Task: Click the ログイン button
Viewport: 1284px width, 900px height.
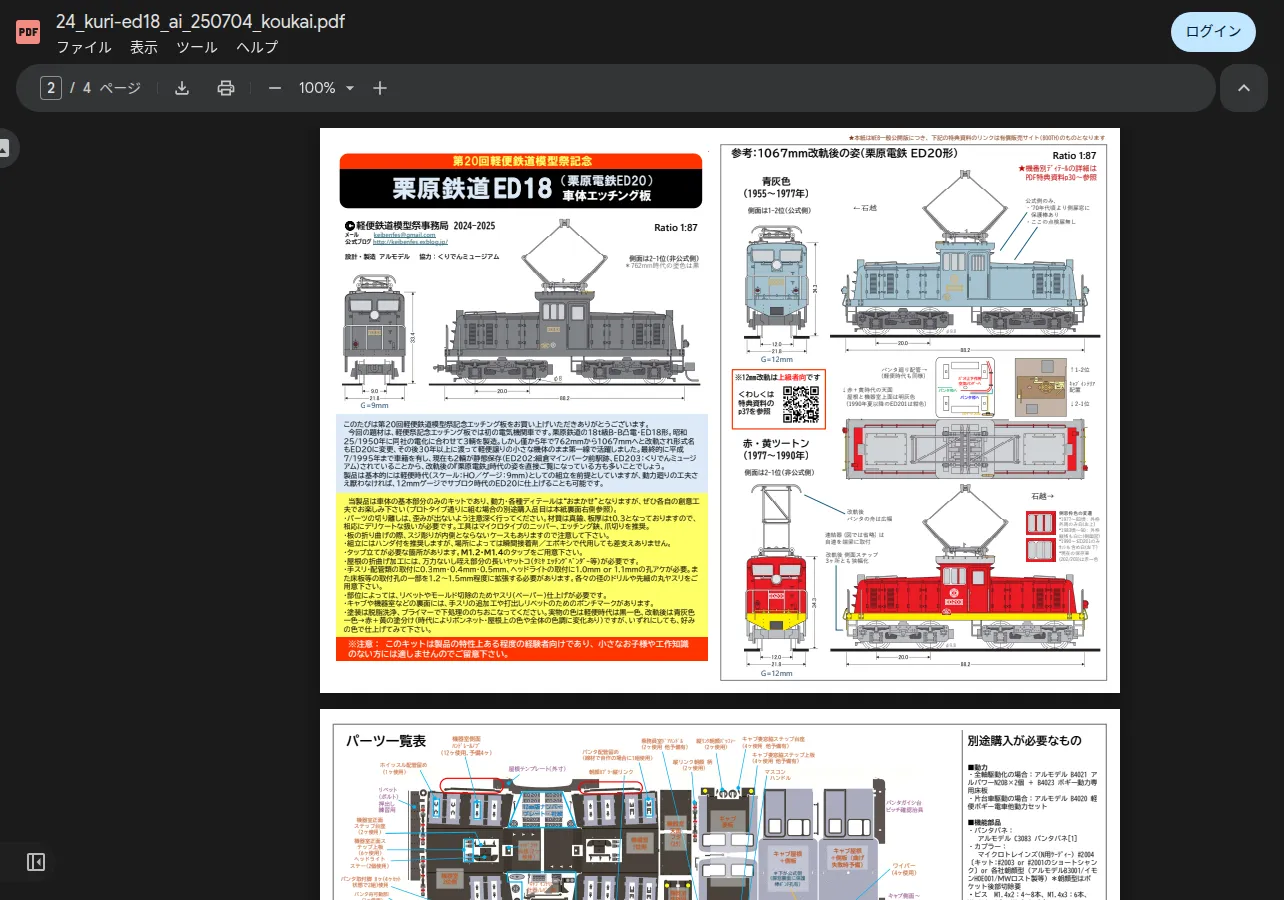Action: point(1213,32)
